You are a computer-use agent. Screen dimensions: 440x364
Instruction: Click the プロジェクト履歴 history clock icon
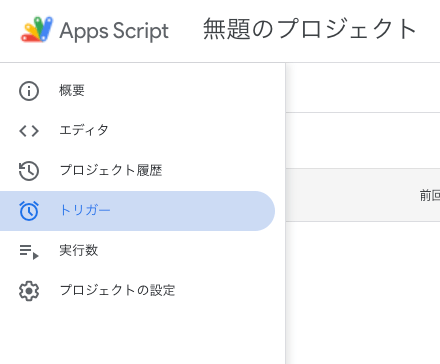(29, 171)
